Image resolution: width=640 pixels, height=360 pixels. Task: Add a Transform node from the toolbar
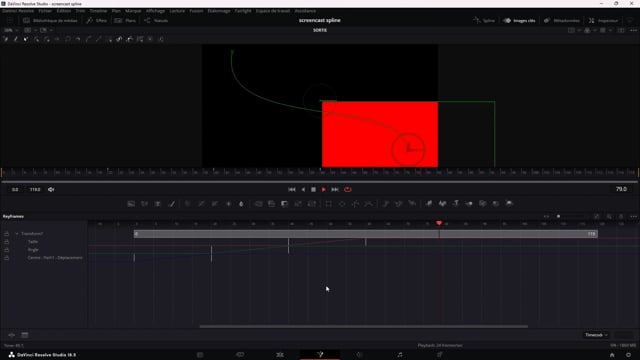coord(312,204)
